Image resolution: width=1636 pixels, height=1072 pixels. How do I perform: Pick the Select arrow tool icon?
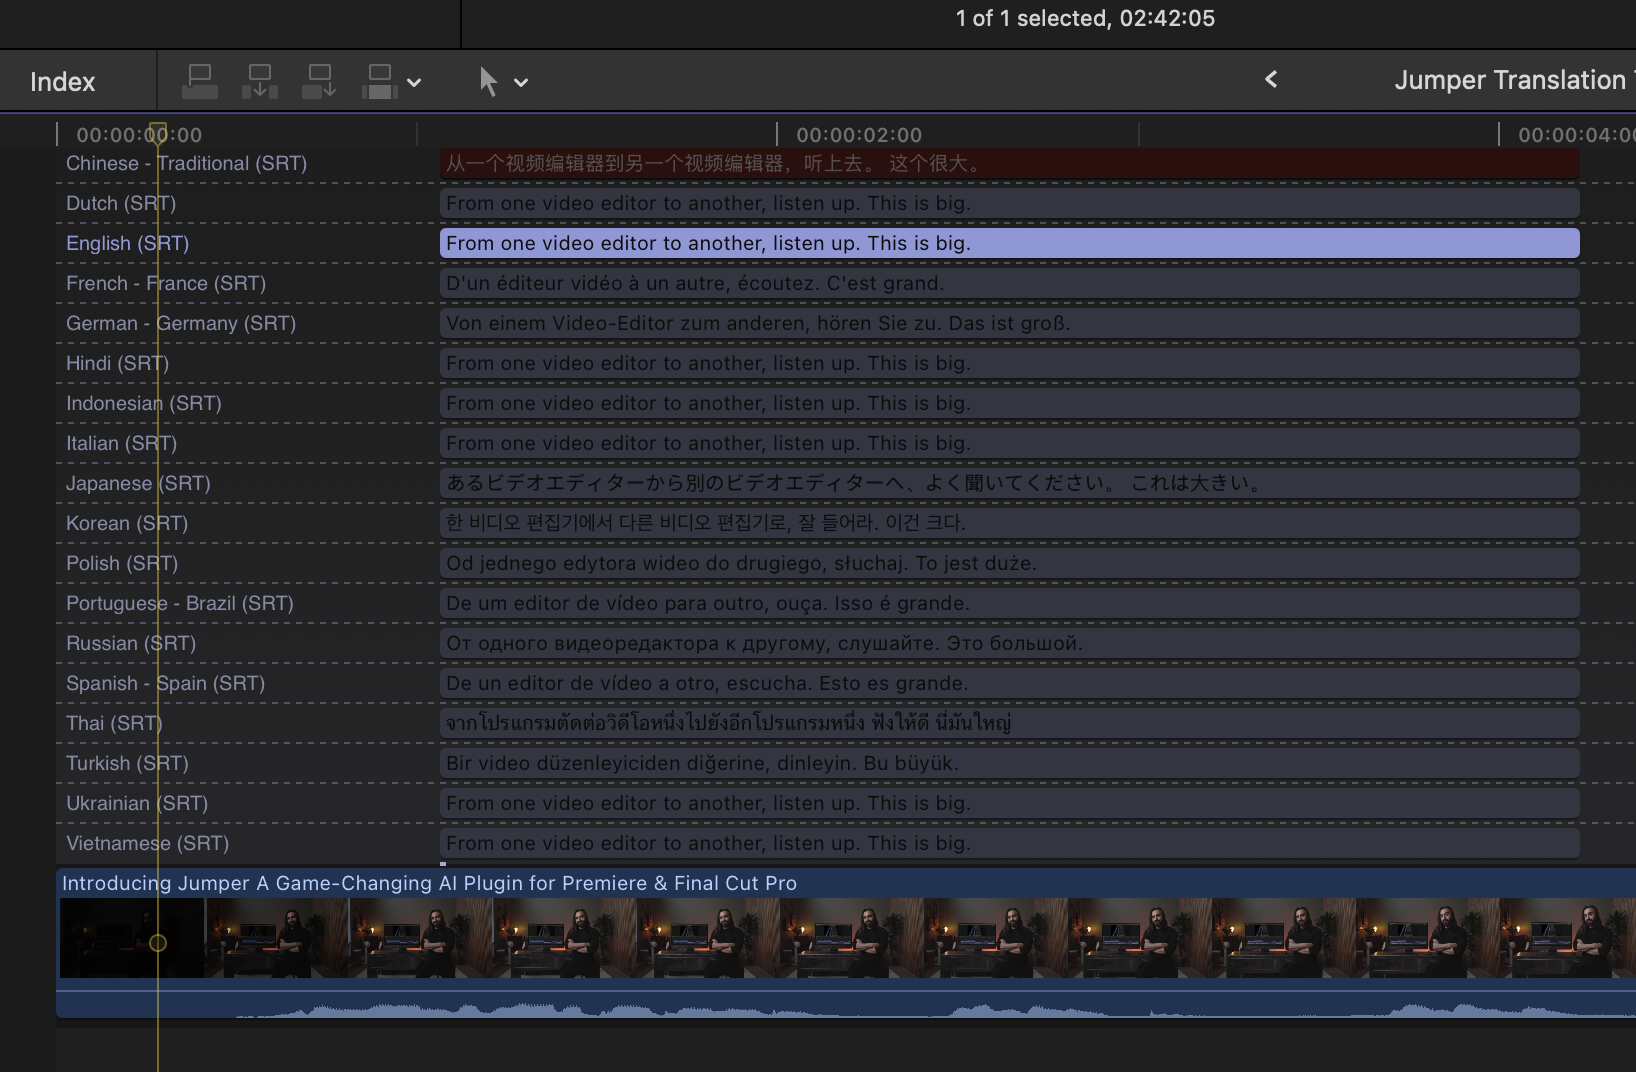[x=488, y=81]
